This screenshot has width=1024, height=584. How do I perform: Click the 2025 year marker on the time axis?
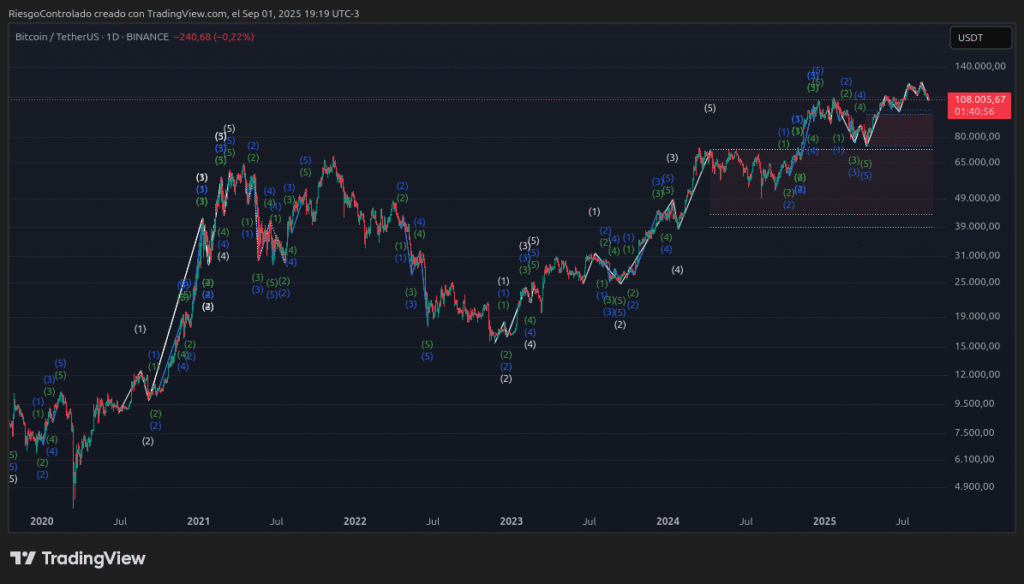(824, 521)
